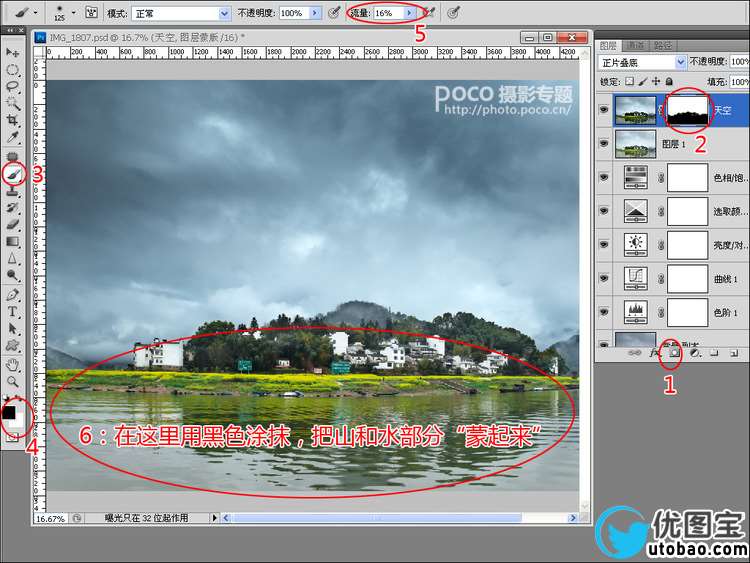The image size is (750, 563).
Task: Toggle lock position icon
Action: pyautogui.click(x=656, y=82)
